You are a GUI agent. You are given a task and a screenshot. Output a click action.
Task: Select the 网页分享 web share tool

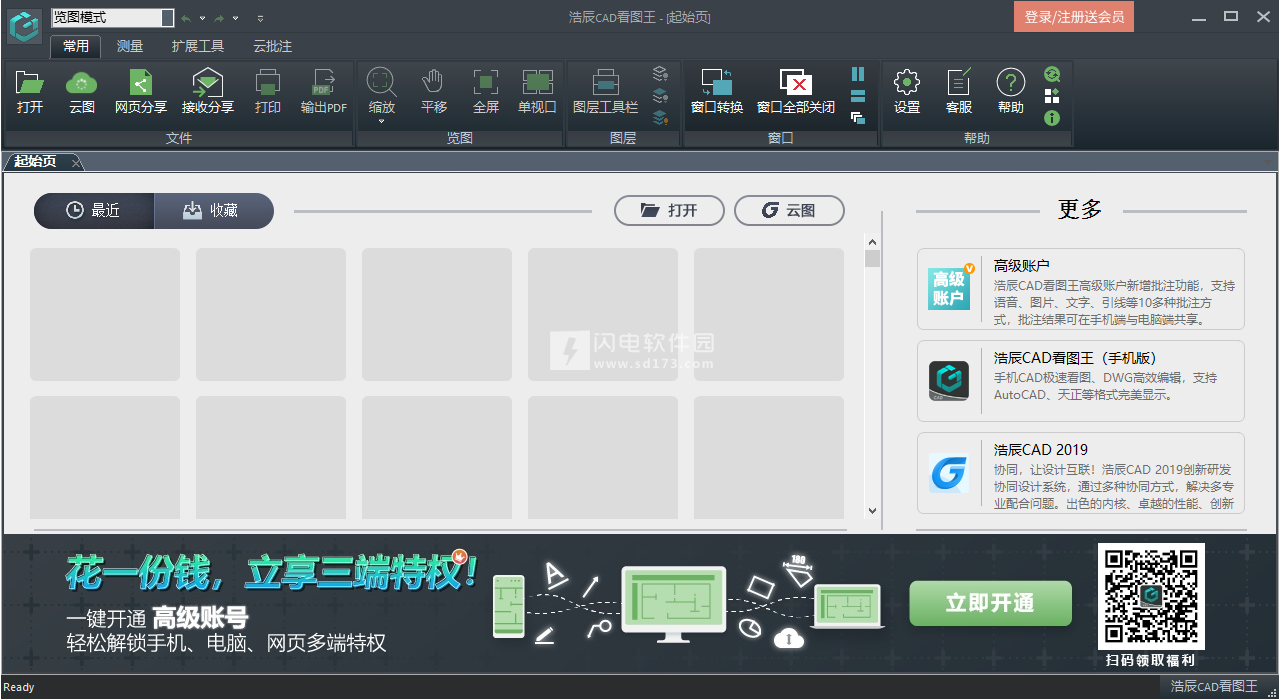pyautogui.click(x=141, y=92)
